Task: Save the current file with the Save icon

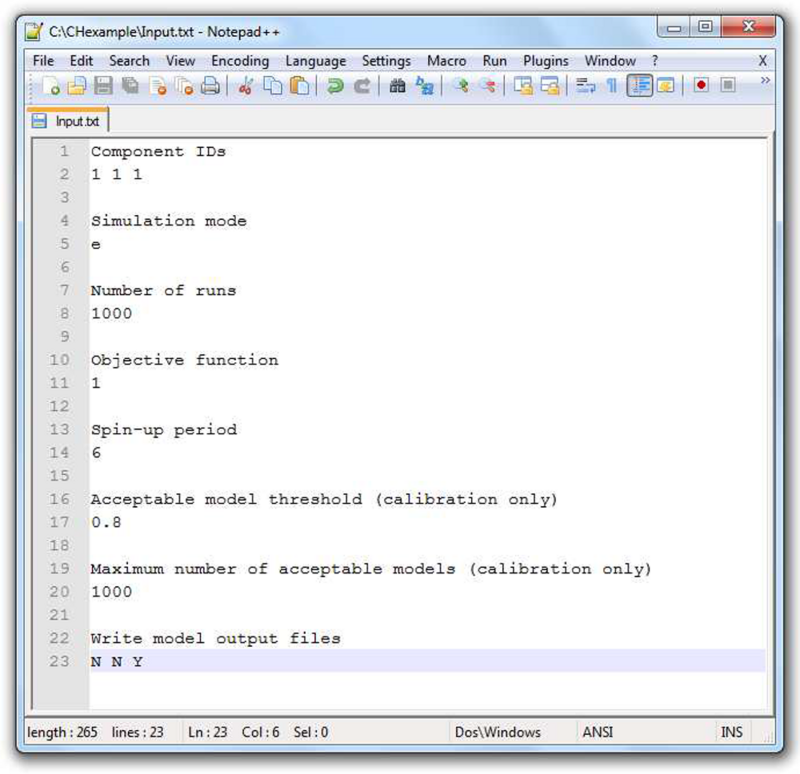Action: pyautogui.click(x=101, y=85)
